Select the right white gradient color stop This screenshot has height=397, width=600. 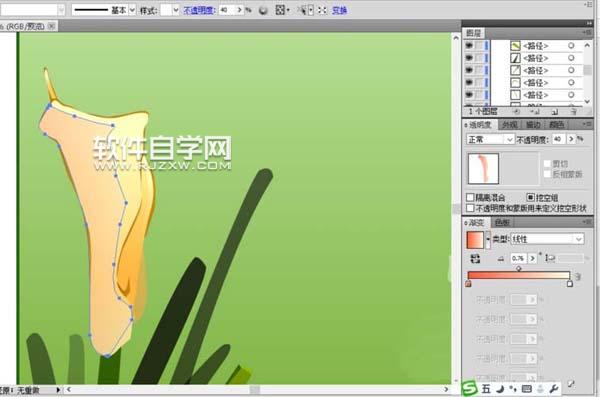pos(570,284)
